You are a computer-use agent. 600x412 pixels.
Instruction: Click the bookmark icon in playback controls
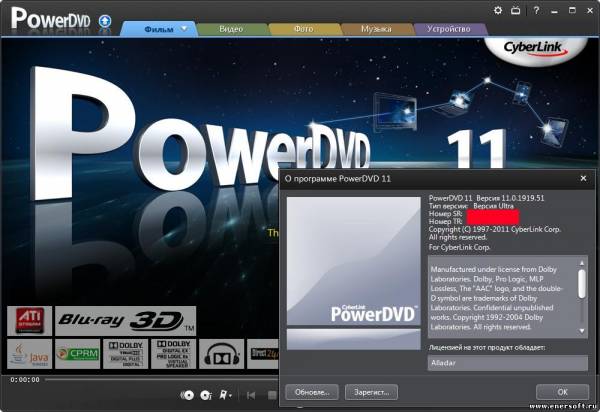tap(223, 394)
